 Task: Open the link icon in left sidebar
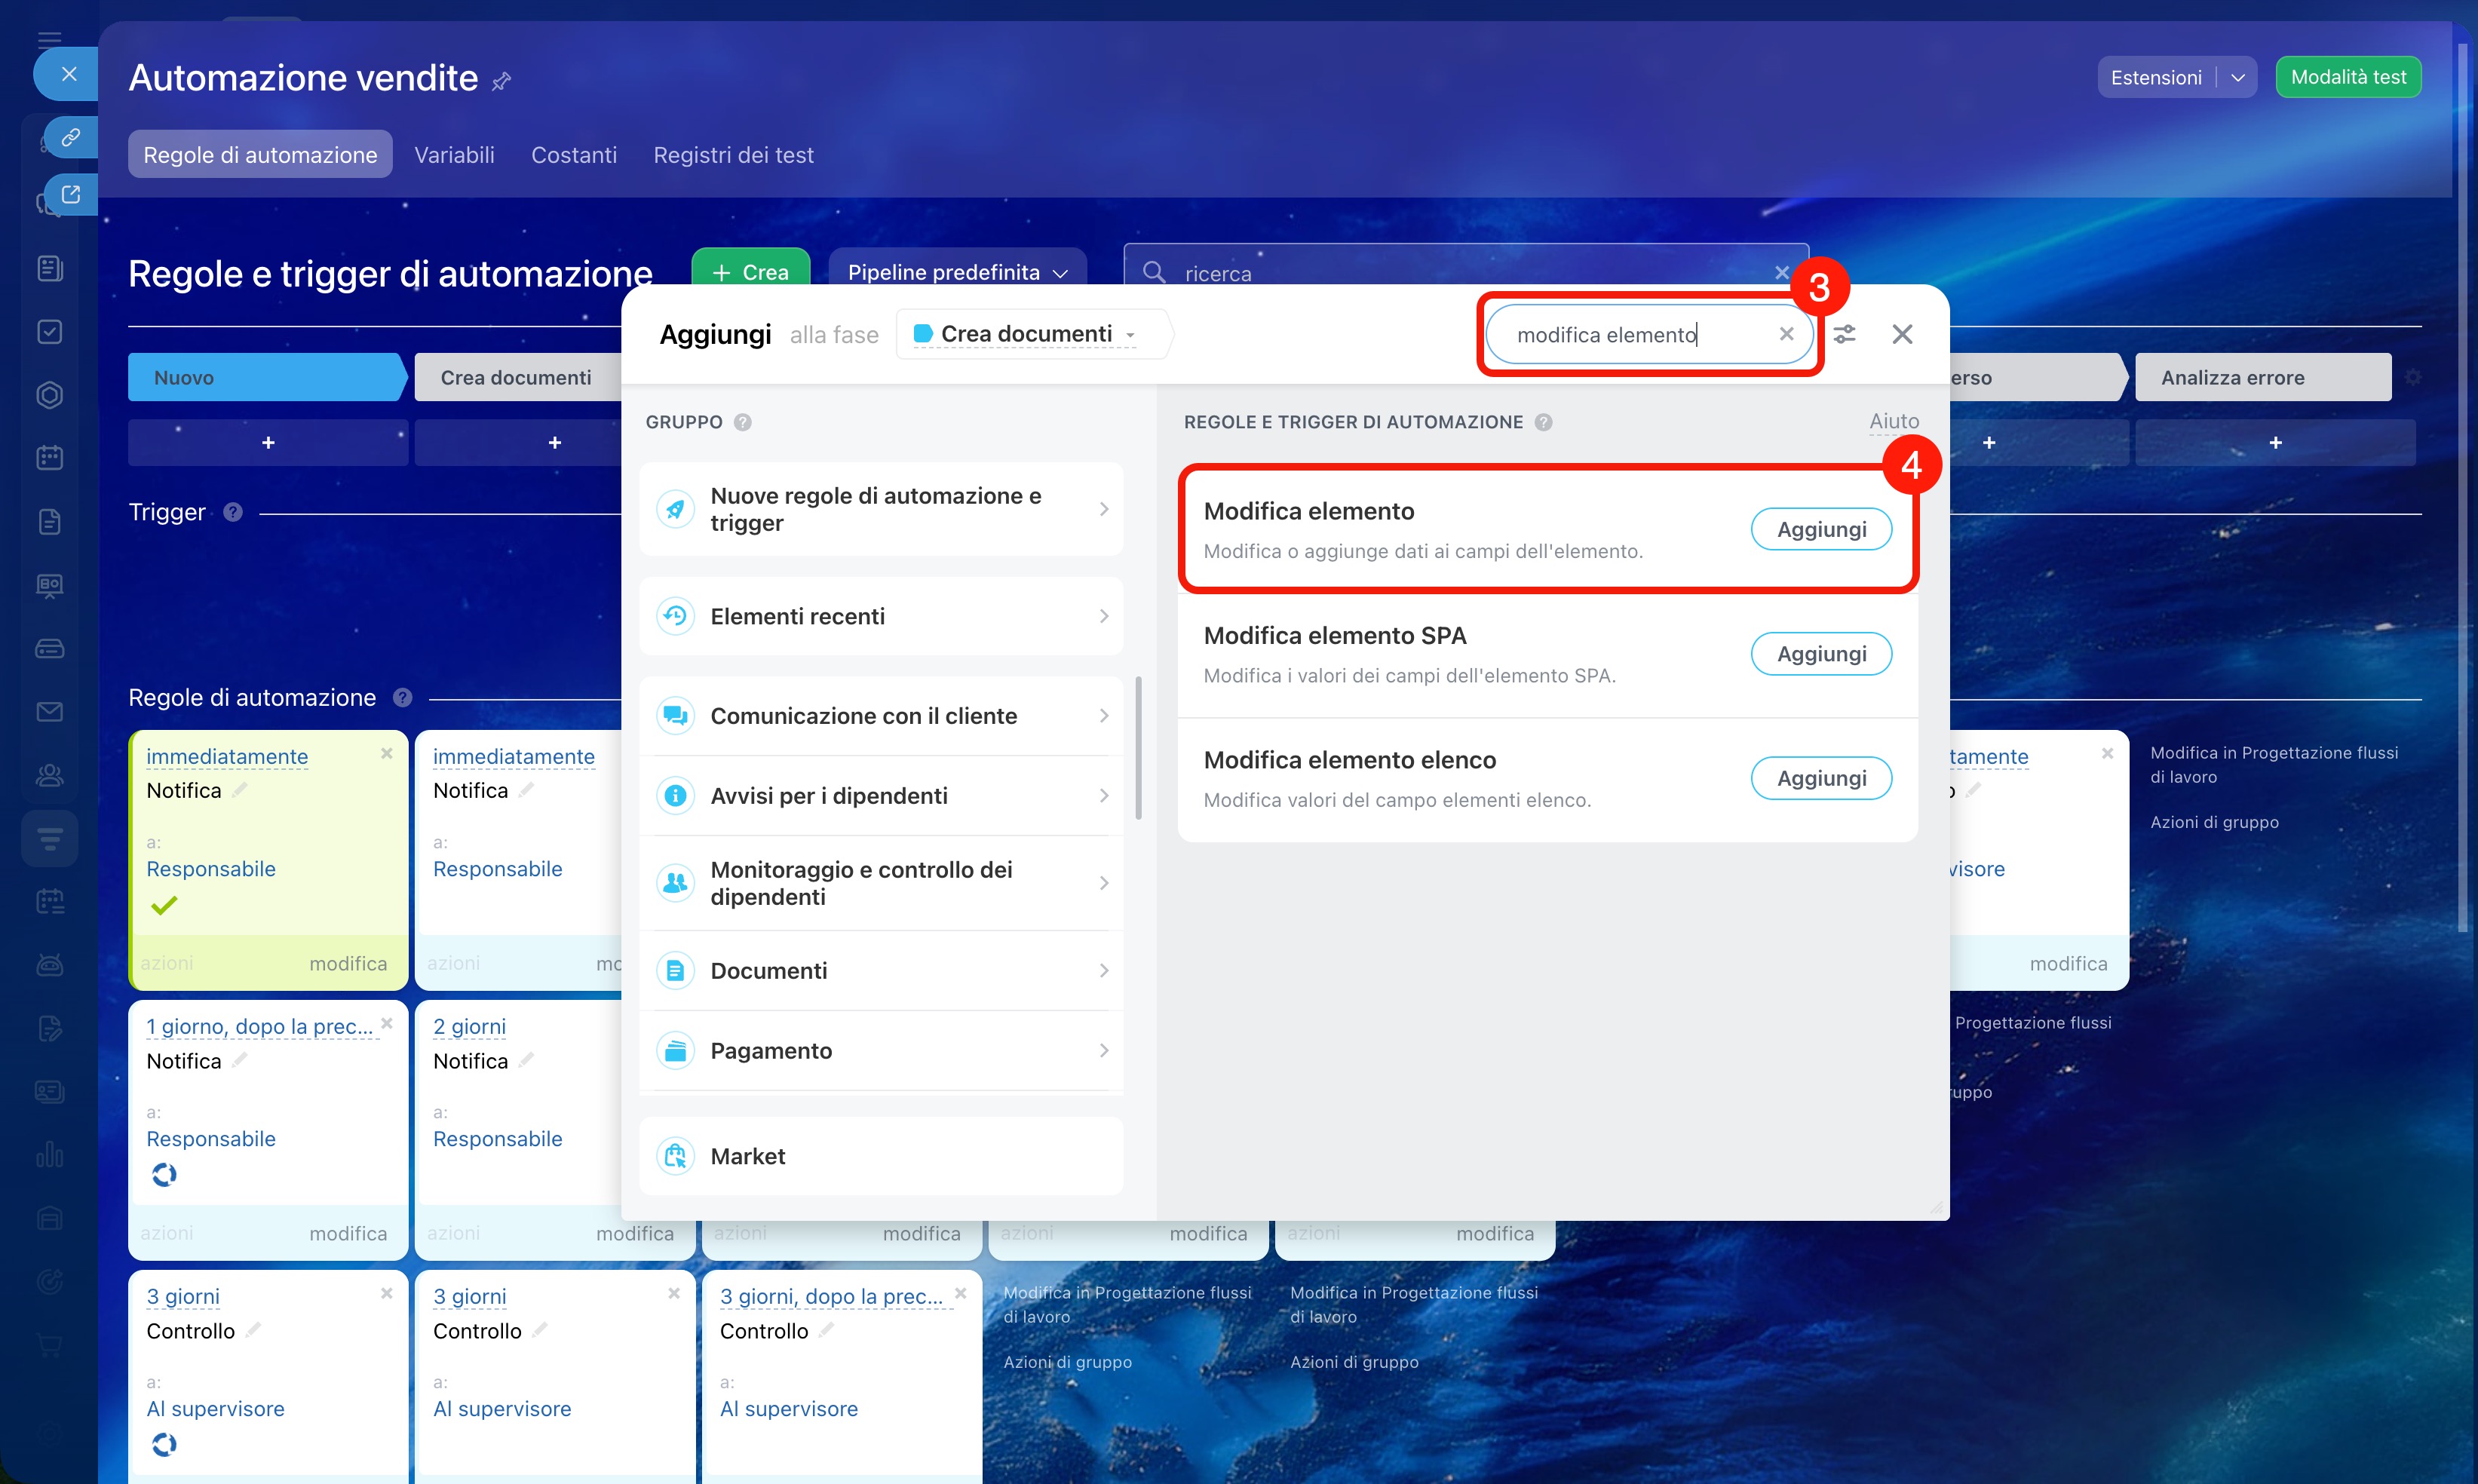click(70, 137)
